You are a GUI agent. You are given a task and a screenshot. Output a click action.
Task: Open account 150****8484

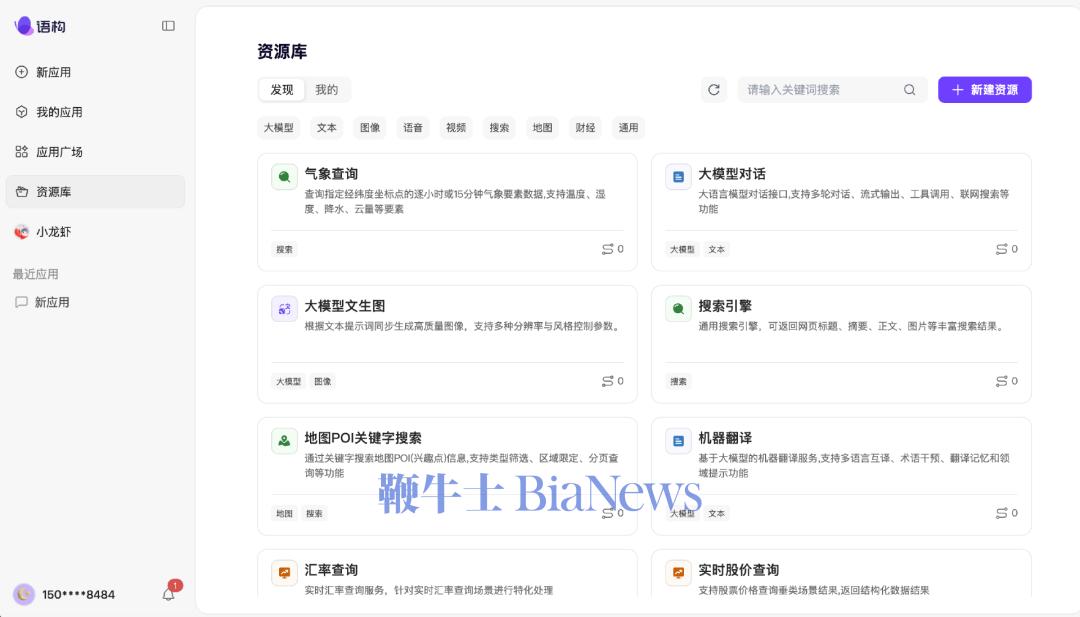pos(79,594)
